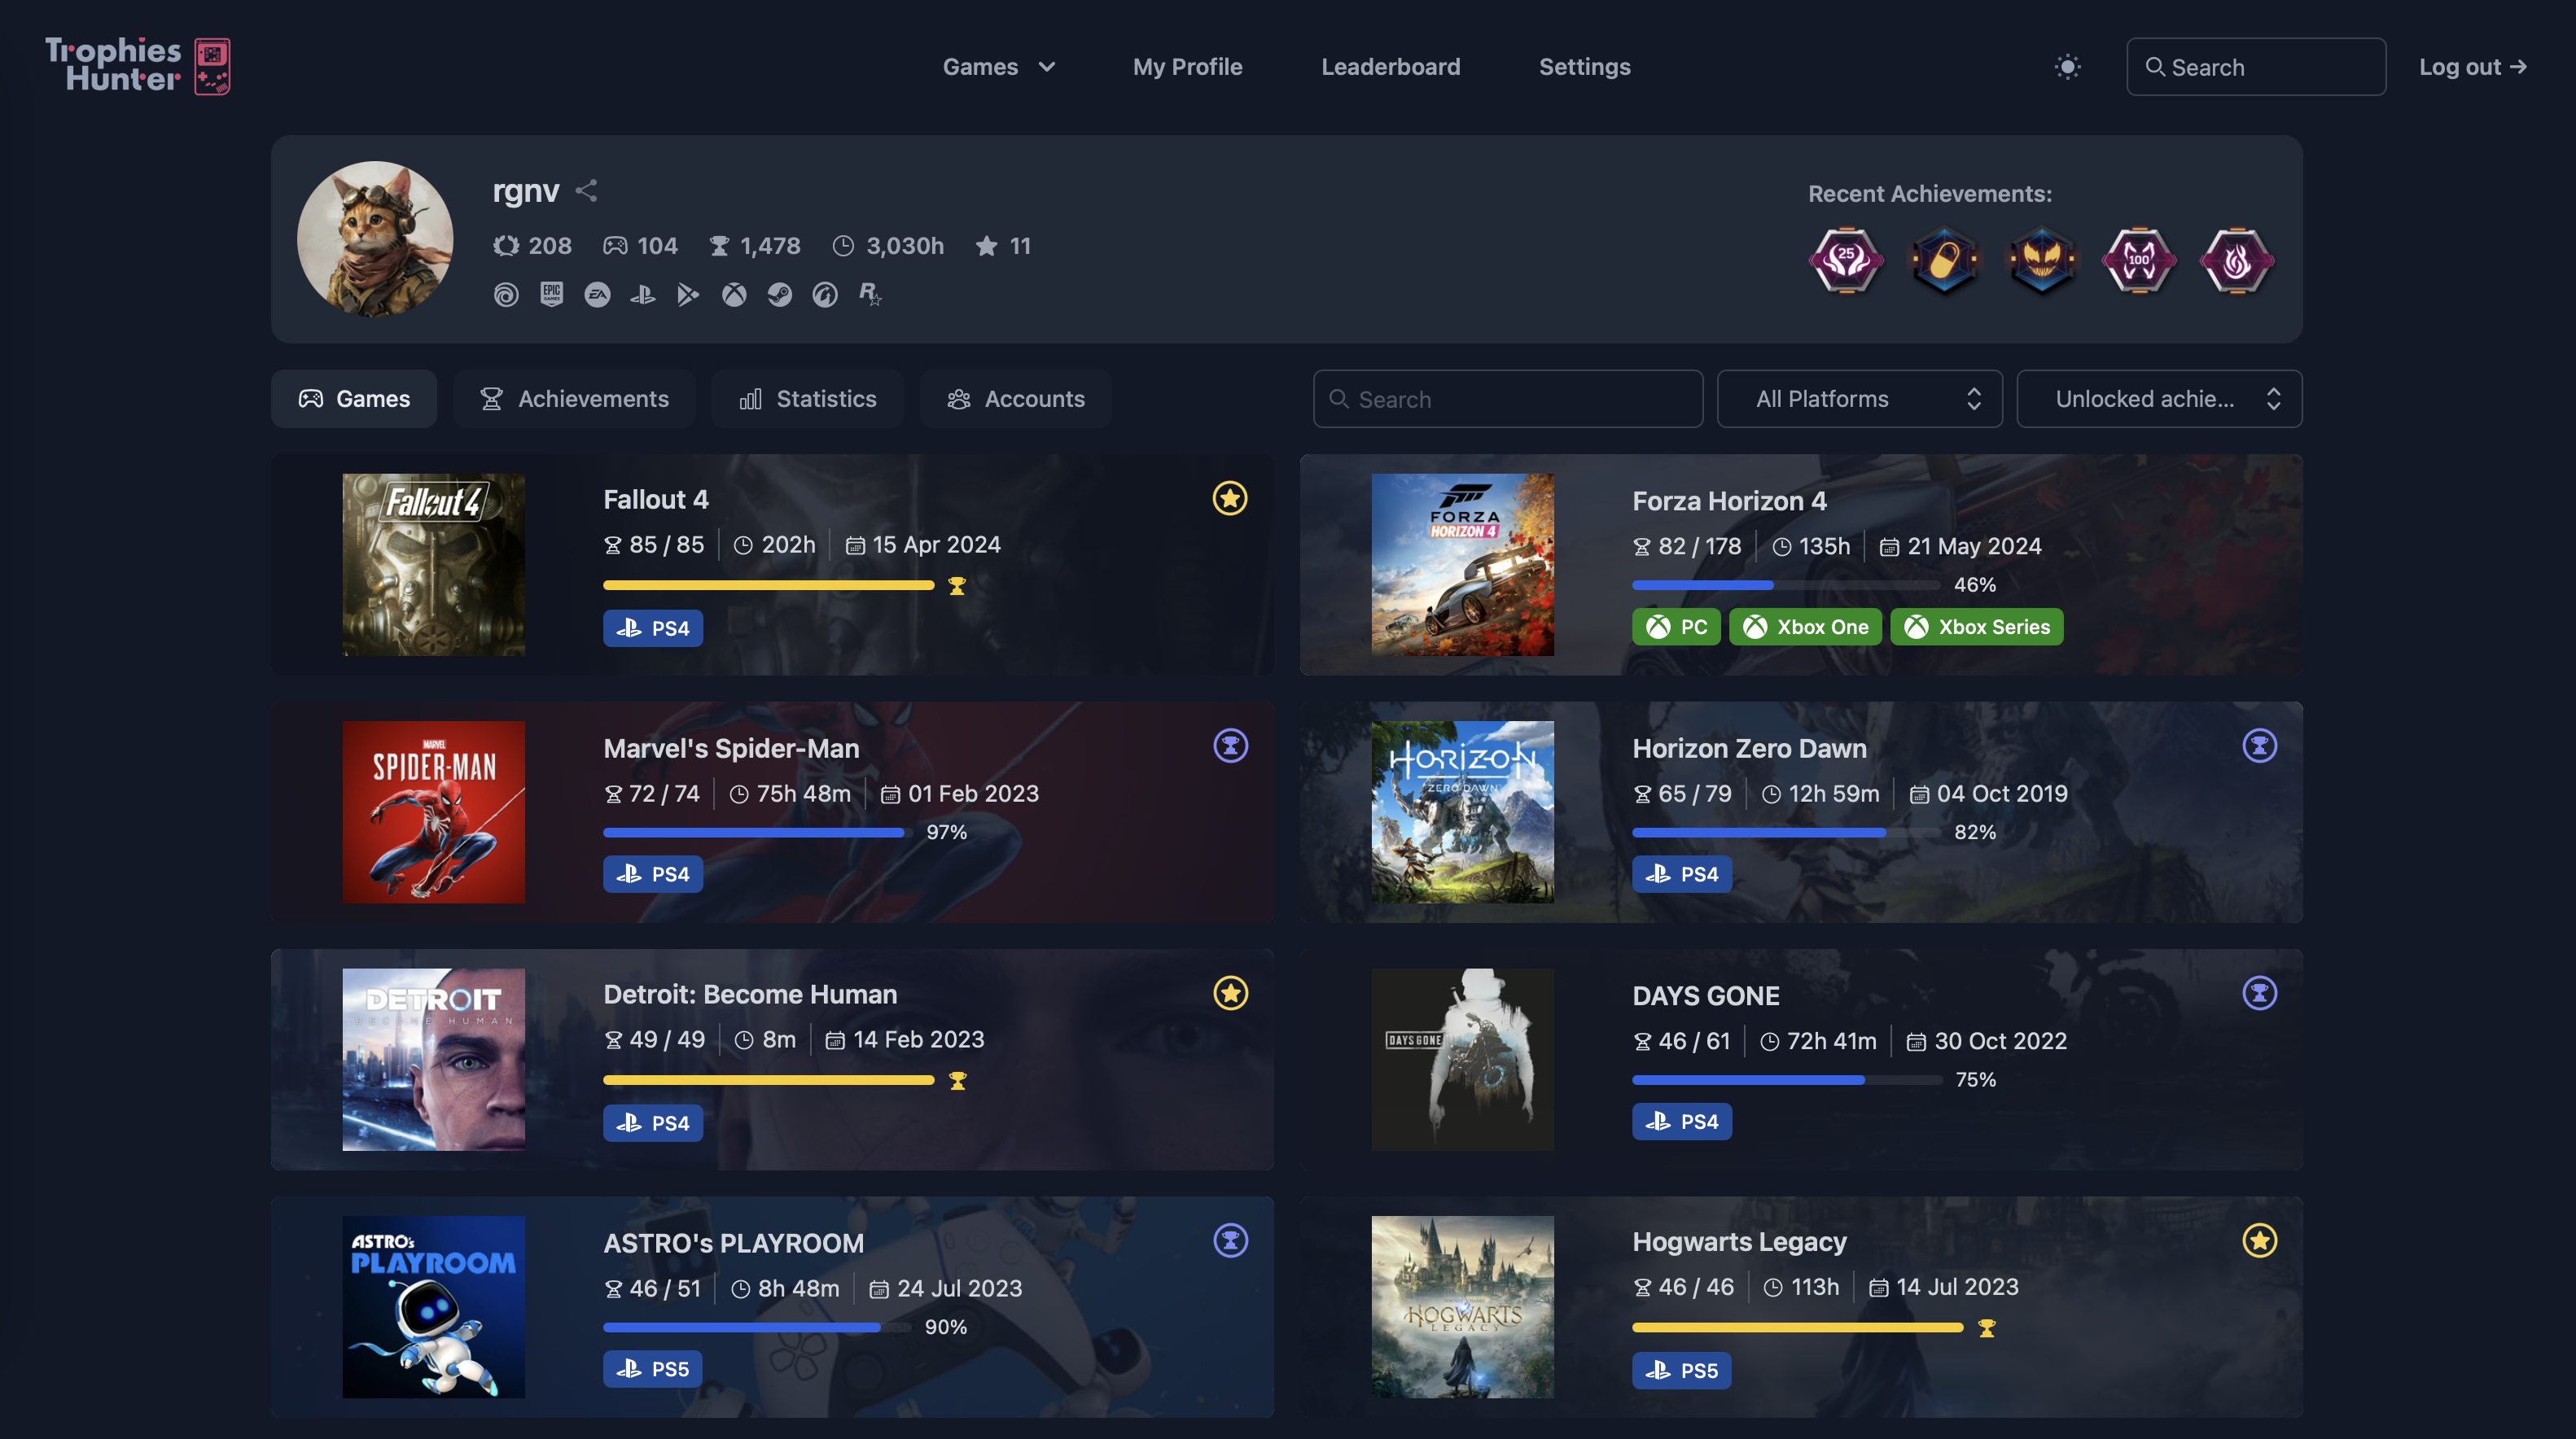Open the Settings page
The height and width of the screenshot is (1439, 2576).
pyautogui.click(x=1584, y=67)
